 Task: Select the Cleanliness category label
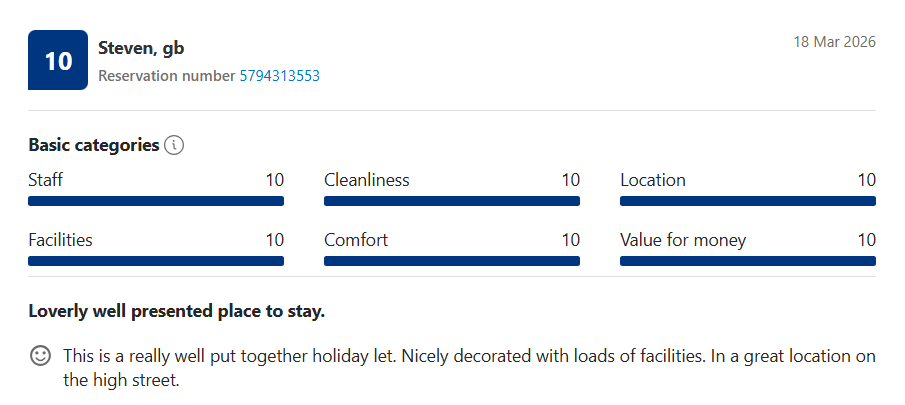pyautogui.click(x=367, y=180)
